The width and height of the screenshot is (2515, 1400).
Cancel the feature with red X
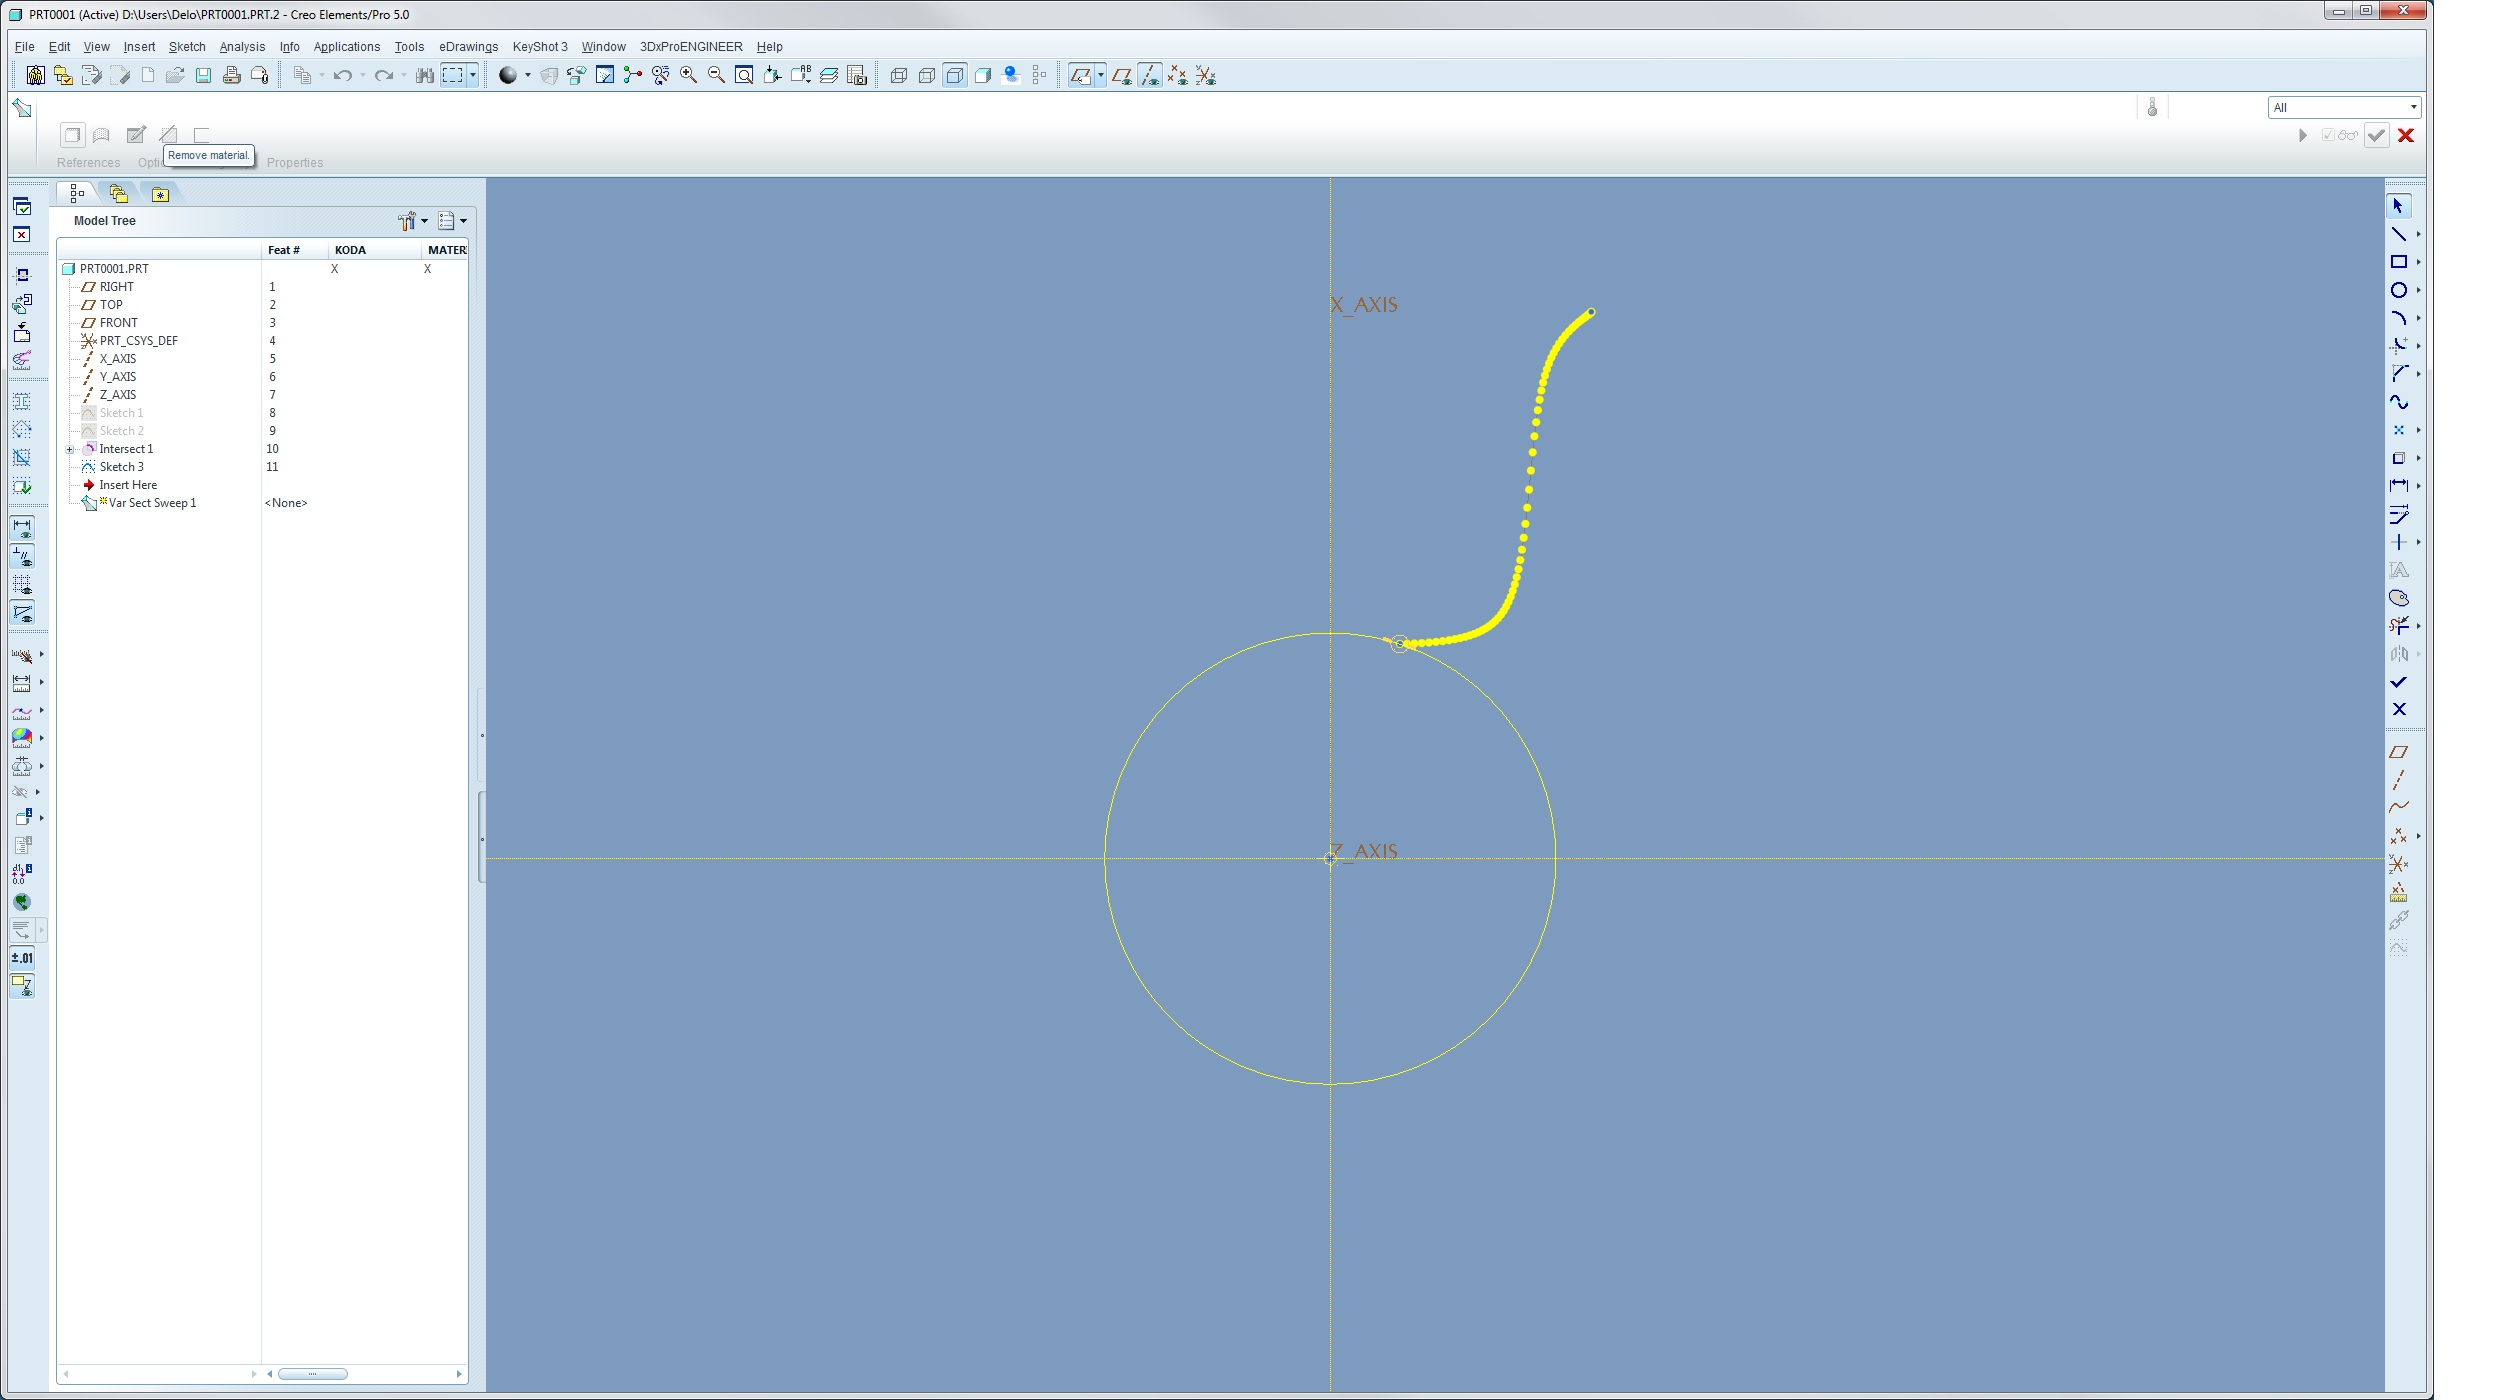pyautogui.click(x=2406, y=135)
